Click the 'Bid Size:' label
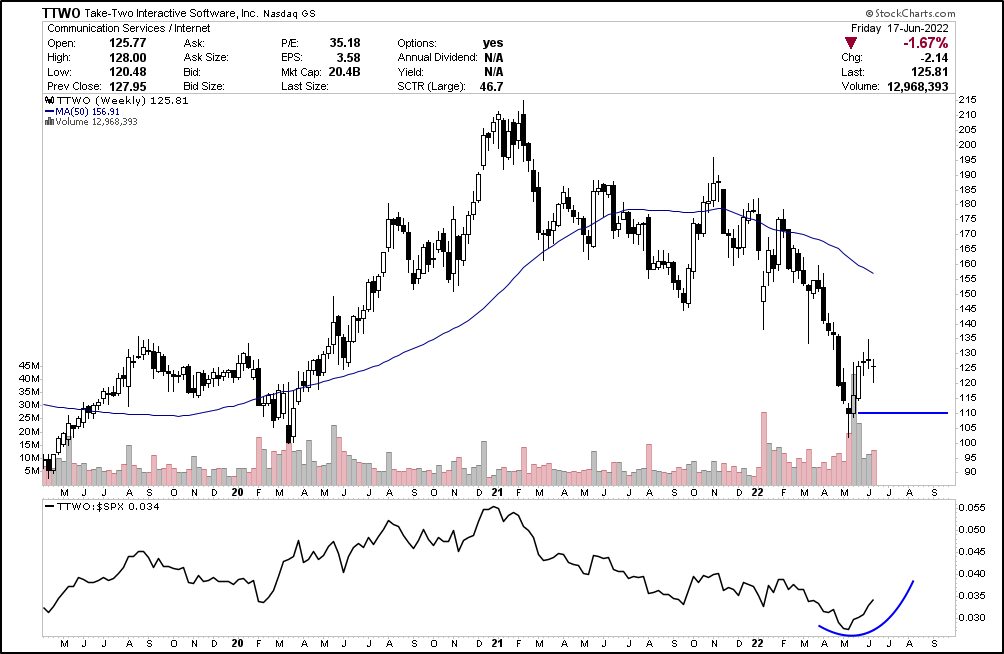 click(x=204, y=86)
